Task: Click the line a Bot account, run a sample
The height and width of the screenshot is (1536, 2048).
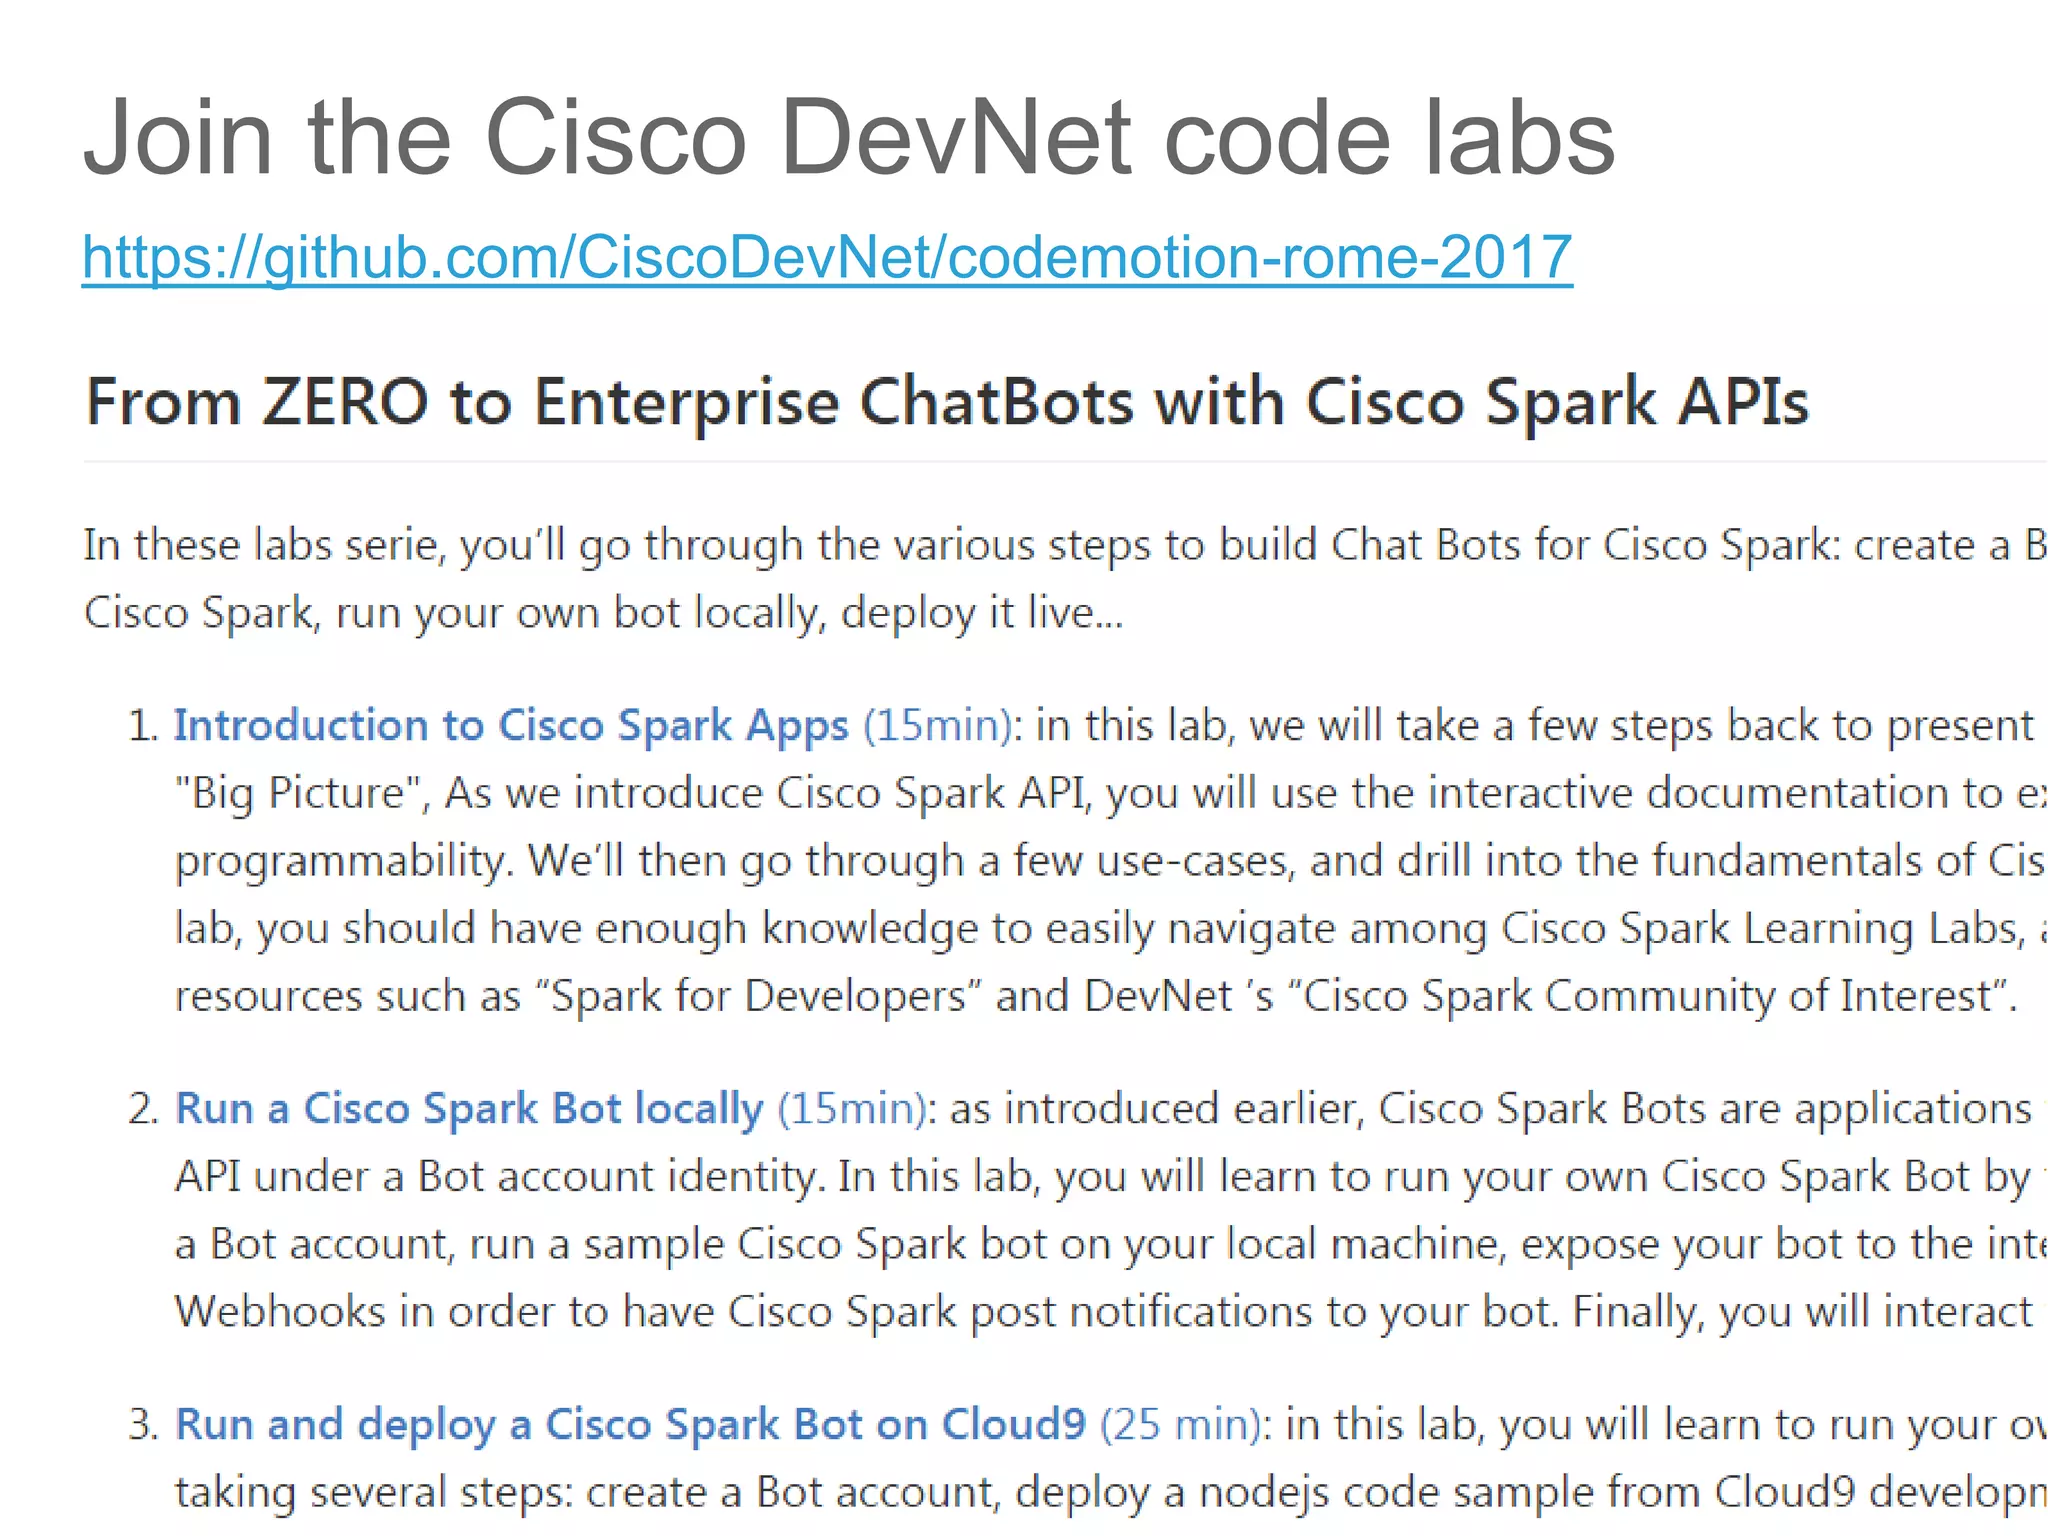Action: [x=1110, y=1245]
